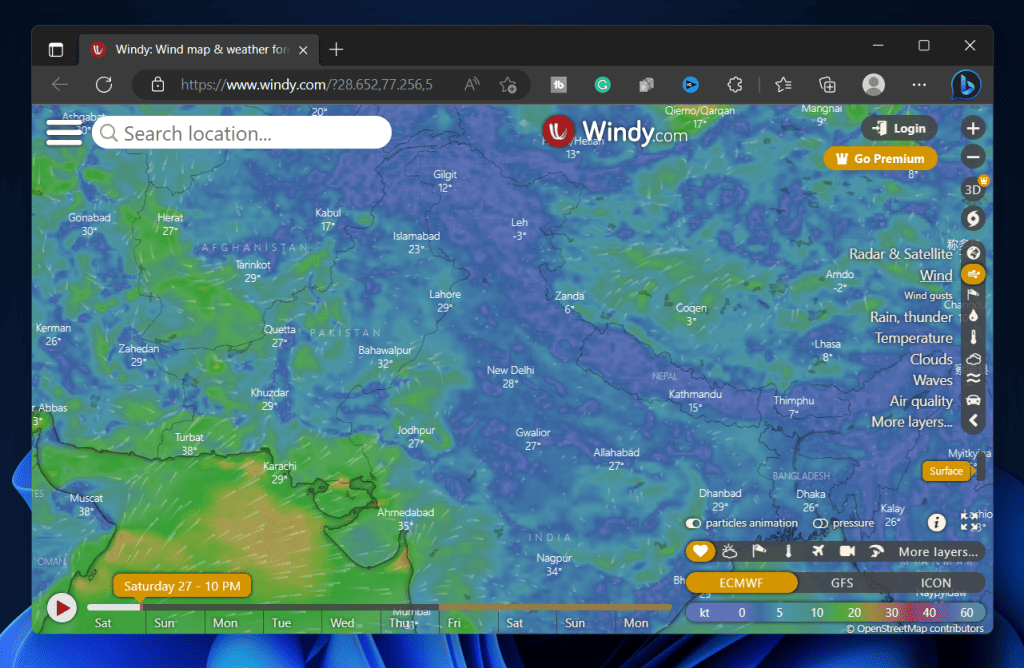Open the hamburger menu
This screenshot has height=668, width=1024.
tap(63, 131)
